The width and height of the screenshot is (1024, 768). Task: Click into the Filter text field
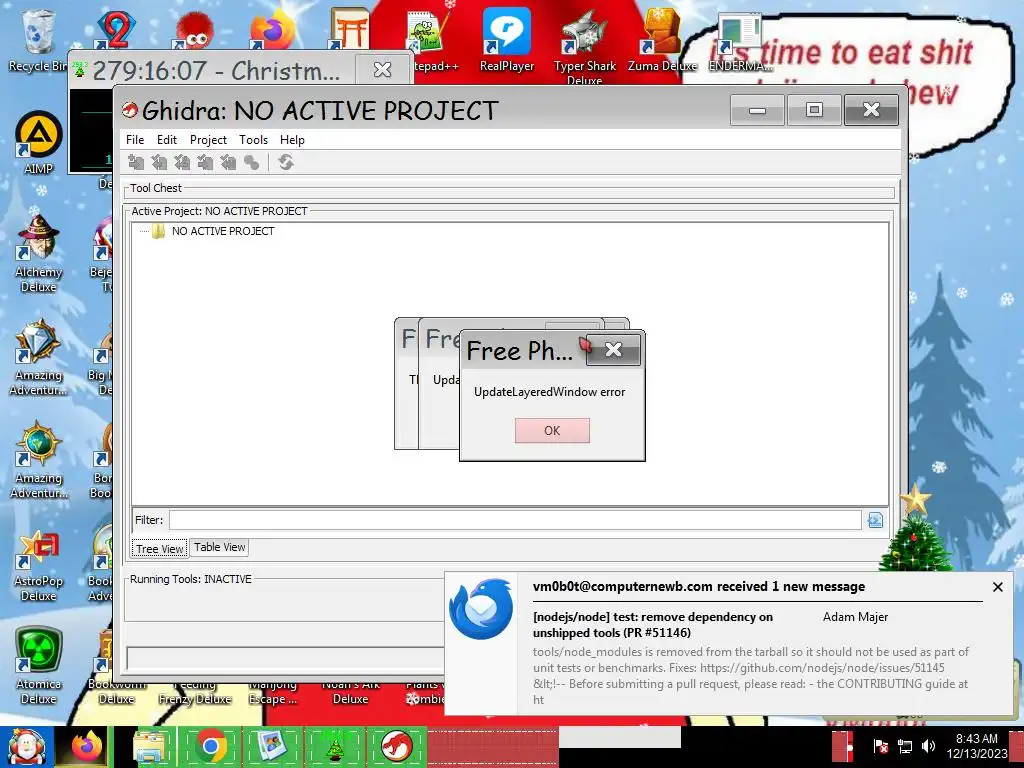(515, 520)
